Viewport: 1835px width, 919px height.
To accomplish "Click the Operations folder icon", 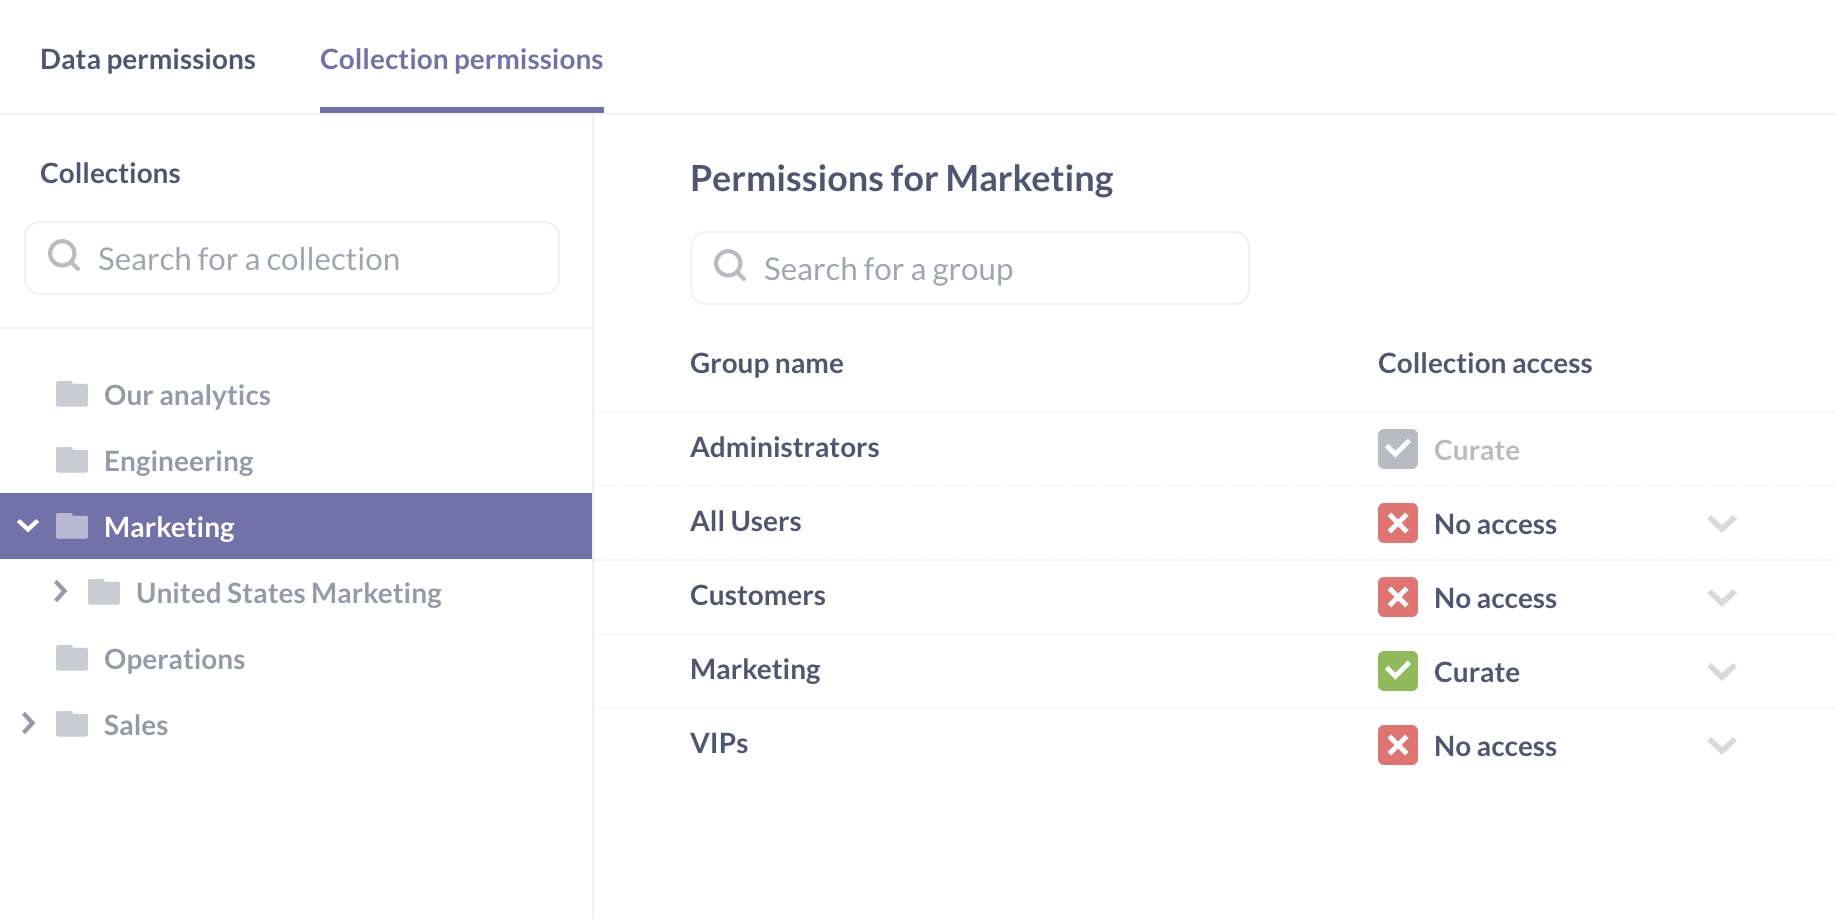I will (72, 658).
